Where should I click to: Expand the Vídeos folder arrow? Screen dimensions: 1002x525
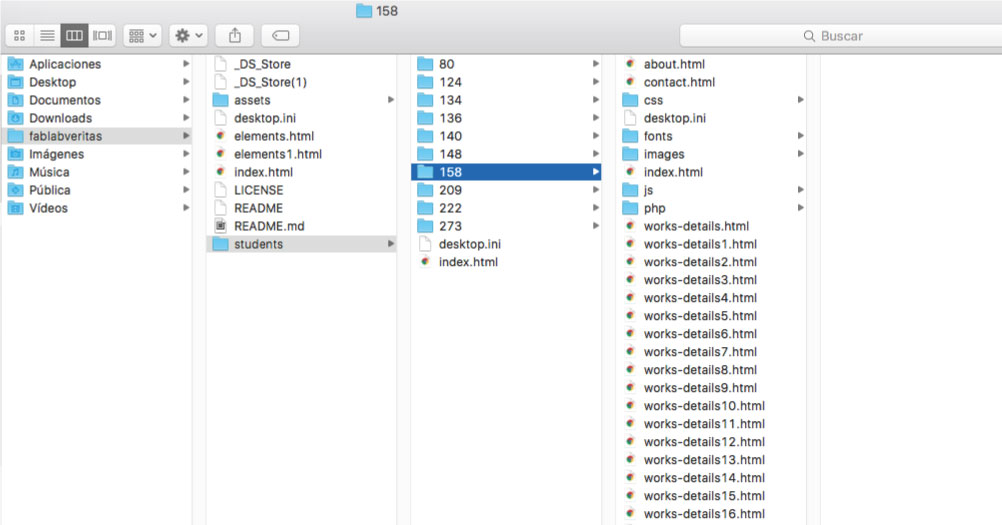point(186,208)
